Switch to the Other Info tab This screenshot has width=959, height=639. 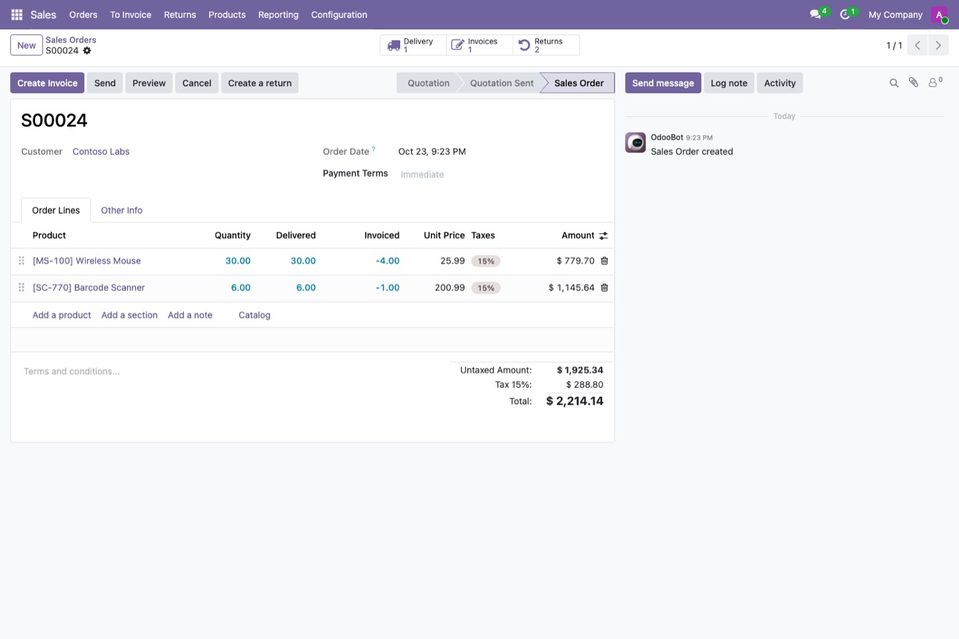point(122,210)
